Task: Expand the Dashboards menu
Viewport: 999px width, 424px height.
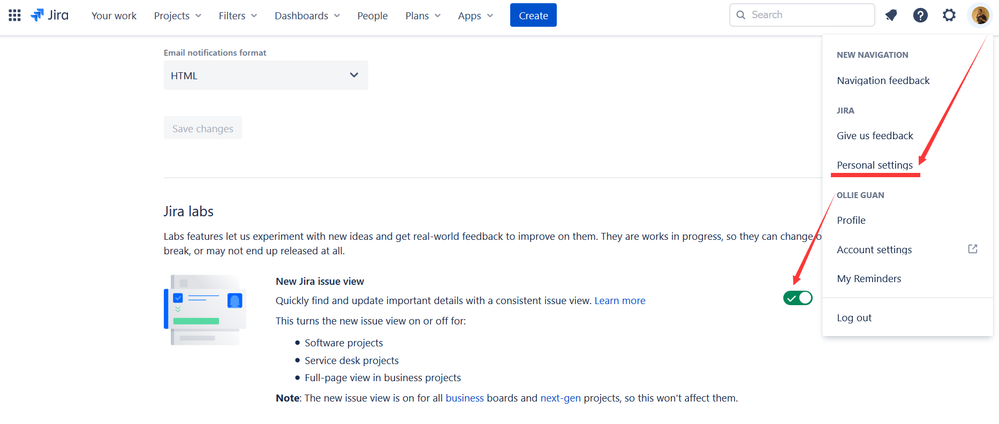Action: click(307, 16)
